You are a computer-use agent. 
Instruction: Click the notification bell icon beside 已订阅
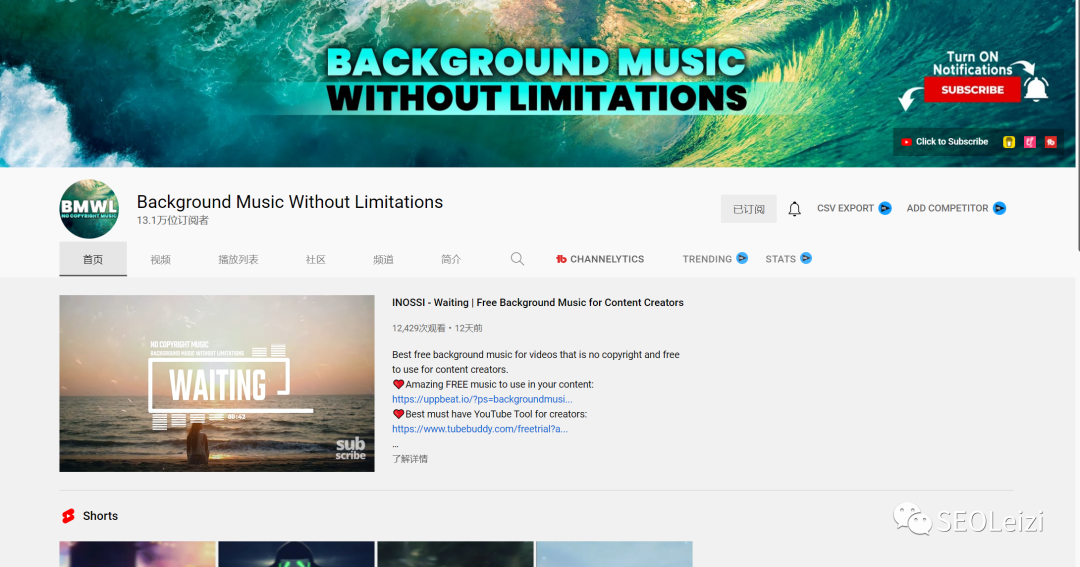point(794,209)
